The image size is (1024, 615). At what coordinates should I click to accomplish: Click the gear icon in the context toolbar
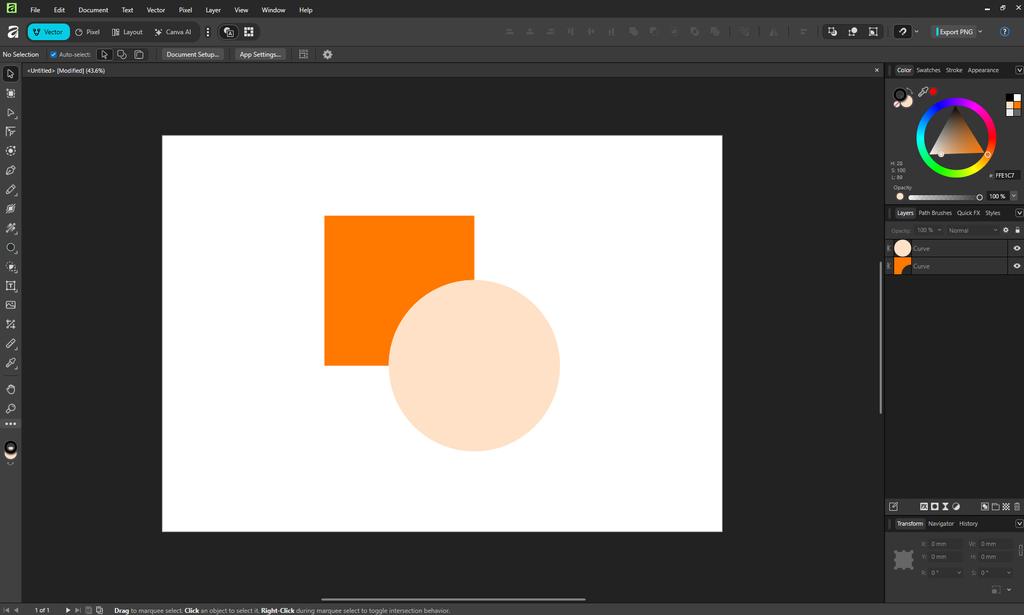coord(327,55)
